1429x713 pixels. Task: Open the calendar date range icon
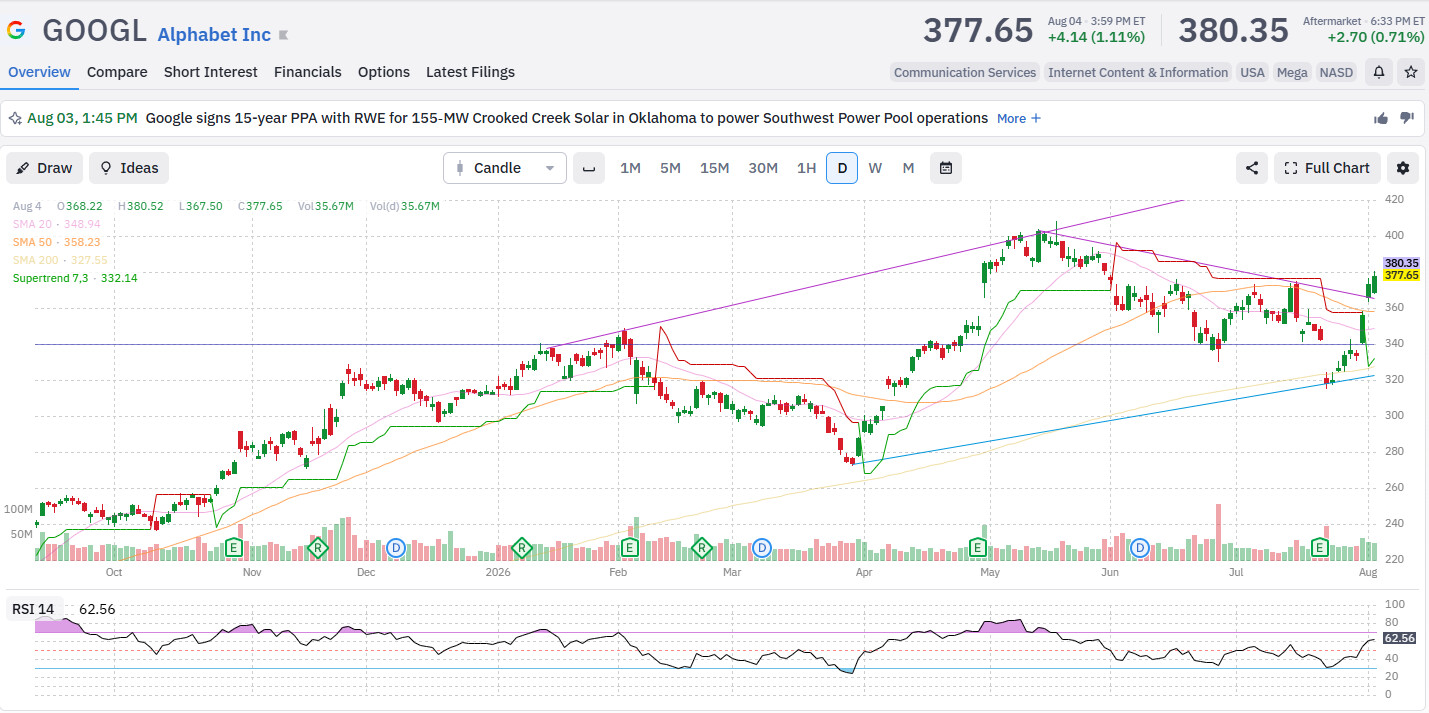(x=946, y=168)
